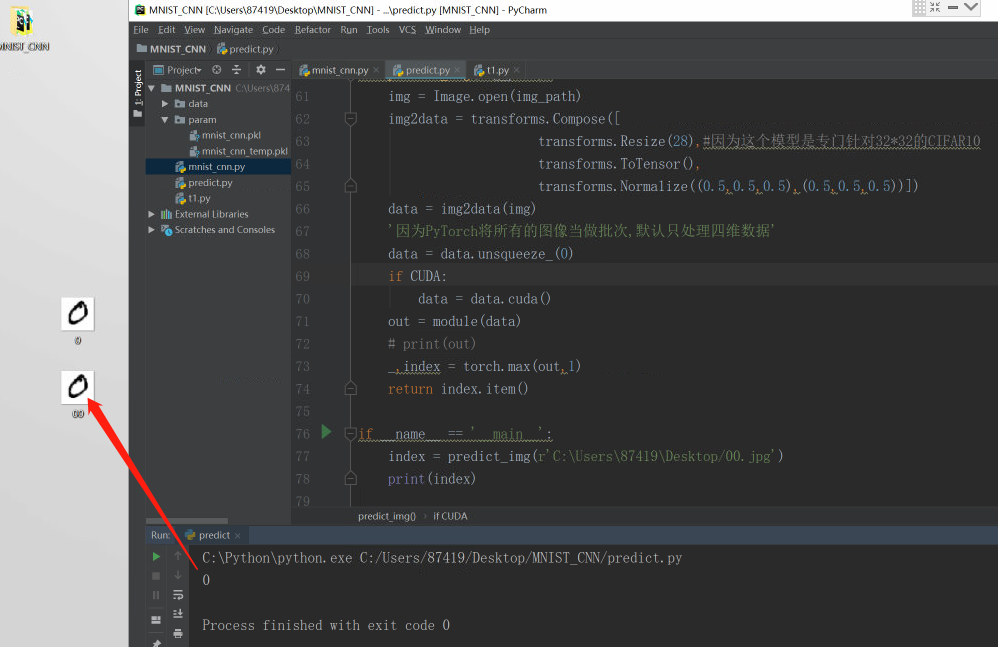This screenshot has height=647, width=998.
Task: Click the stop process button in Run panel
Action: click(x=157, y=576)
